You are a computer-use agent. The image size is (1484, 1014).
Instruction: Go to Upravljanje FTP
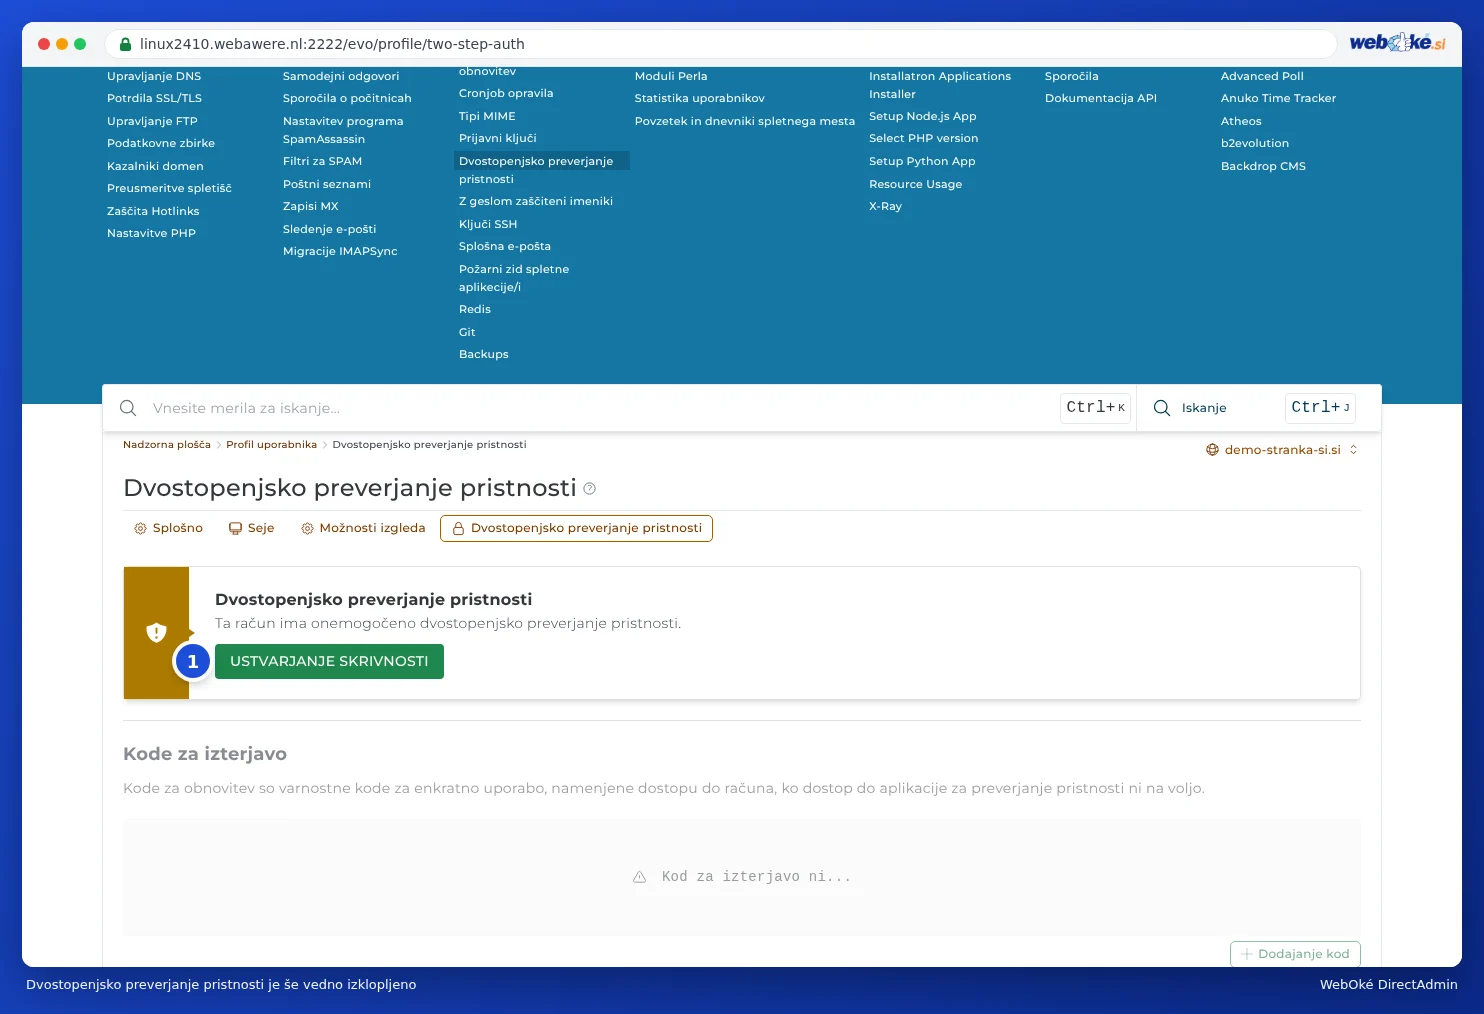coord(152,121)
